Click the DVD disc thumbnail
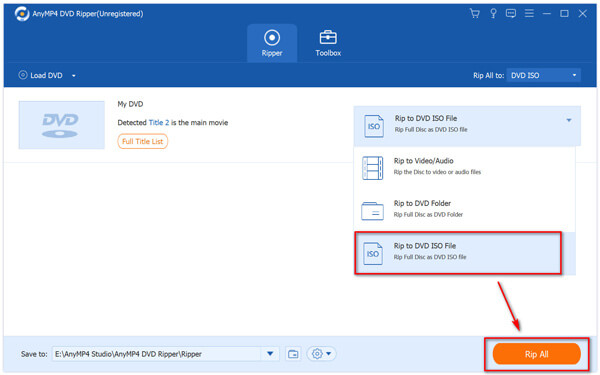Screen dimensions: 600x375 (x=62, y=125)
